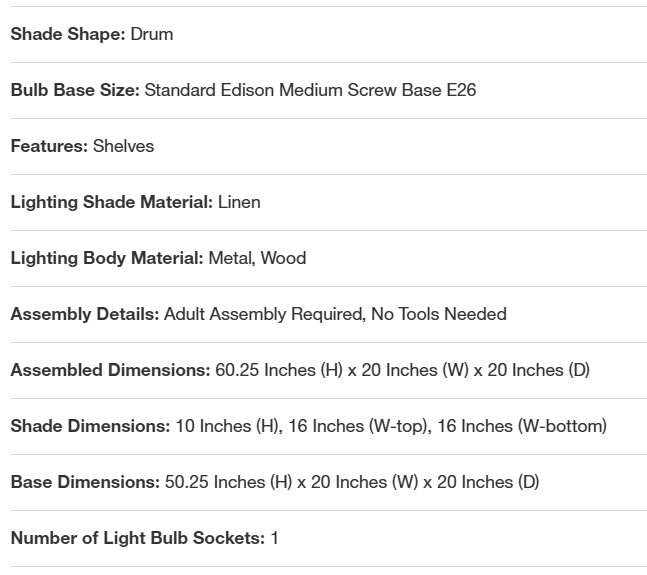
Task: Click the "Assembled Dimensions:" label
Action: (x=110, y=370)
